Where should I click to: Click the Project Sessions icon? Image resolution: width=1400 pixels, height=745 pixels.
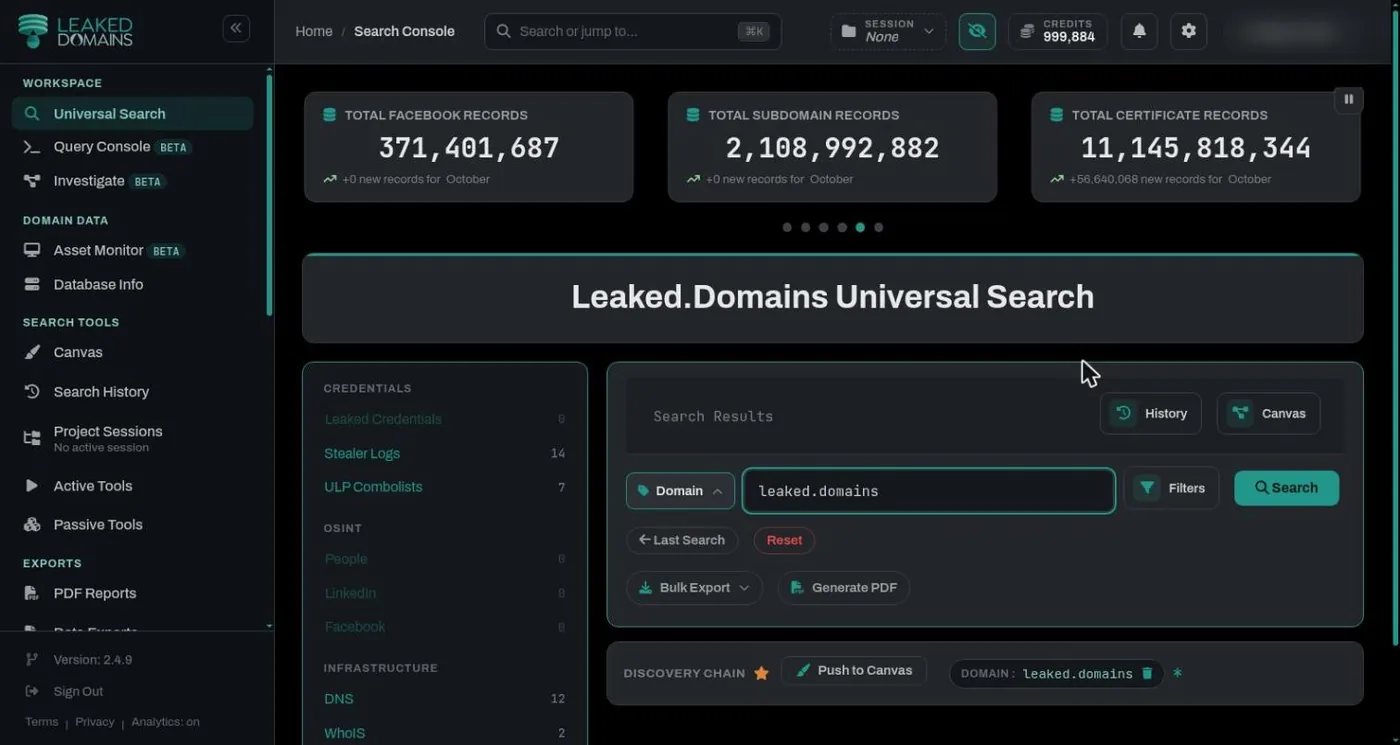[32, 438]
